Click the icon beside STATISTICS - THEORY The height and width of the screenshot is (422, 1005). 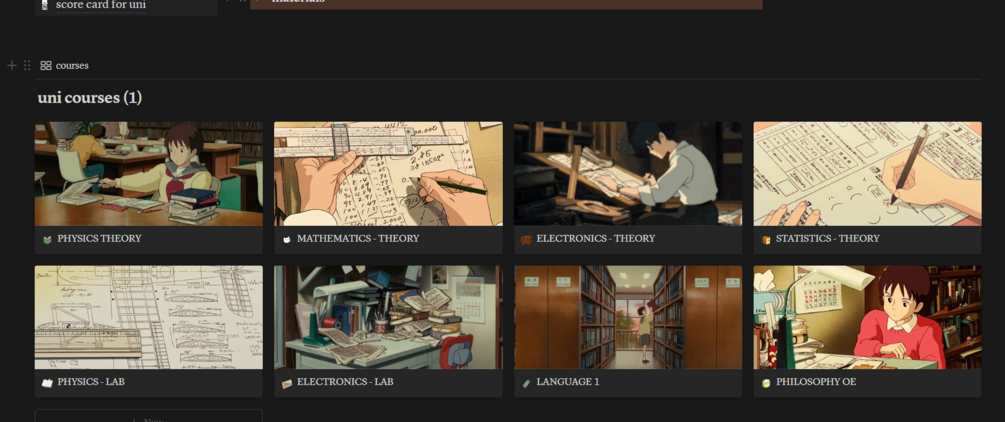pos(766,239)
